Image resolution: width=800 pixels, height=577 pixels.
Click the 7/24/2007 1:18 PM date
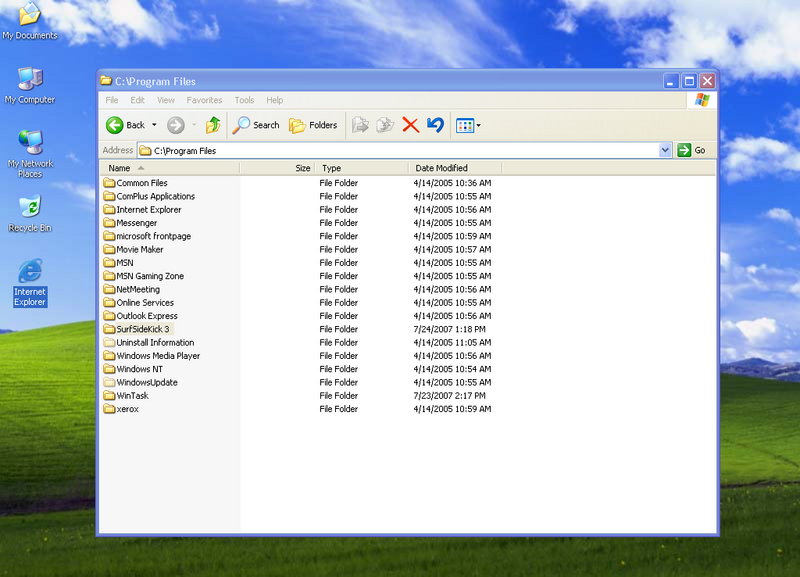(449, 329)
